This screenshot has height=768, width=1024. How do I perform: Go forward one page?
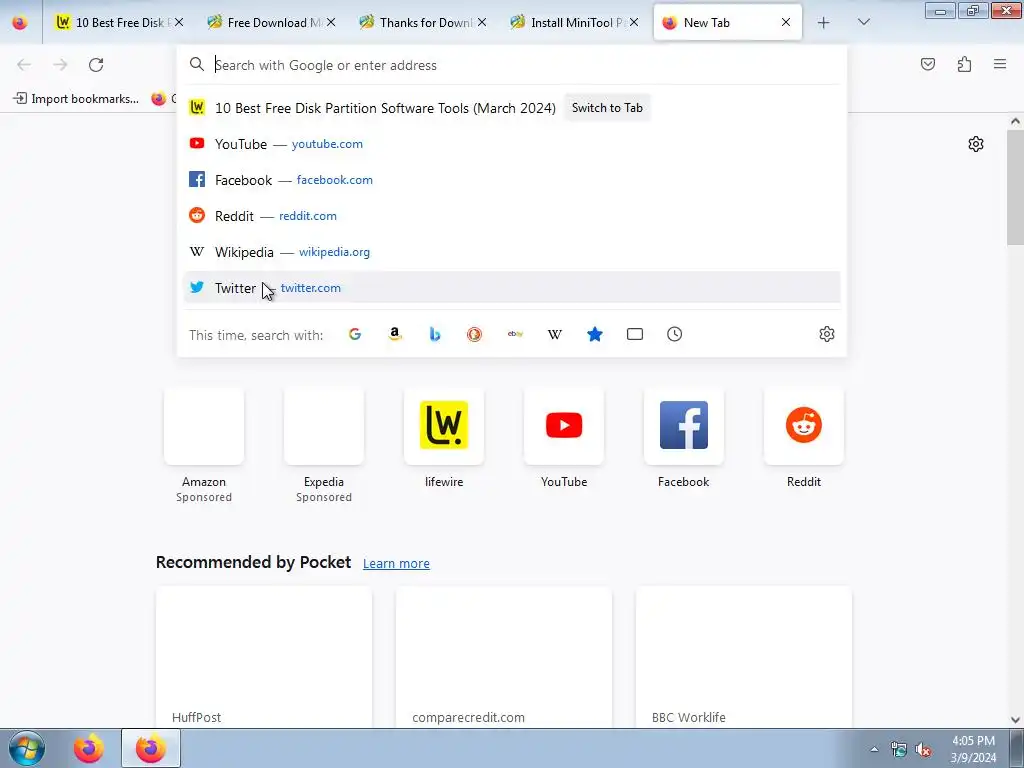tap(60, 65)
